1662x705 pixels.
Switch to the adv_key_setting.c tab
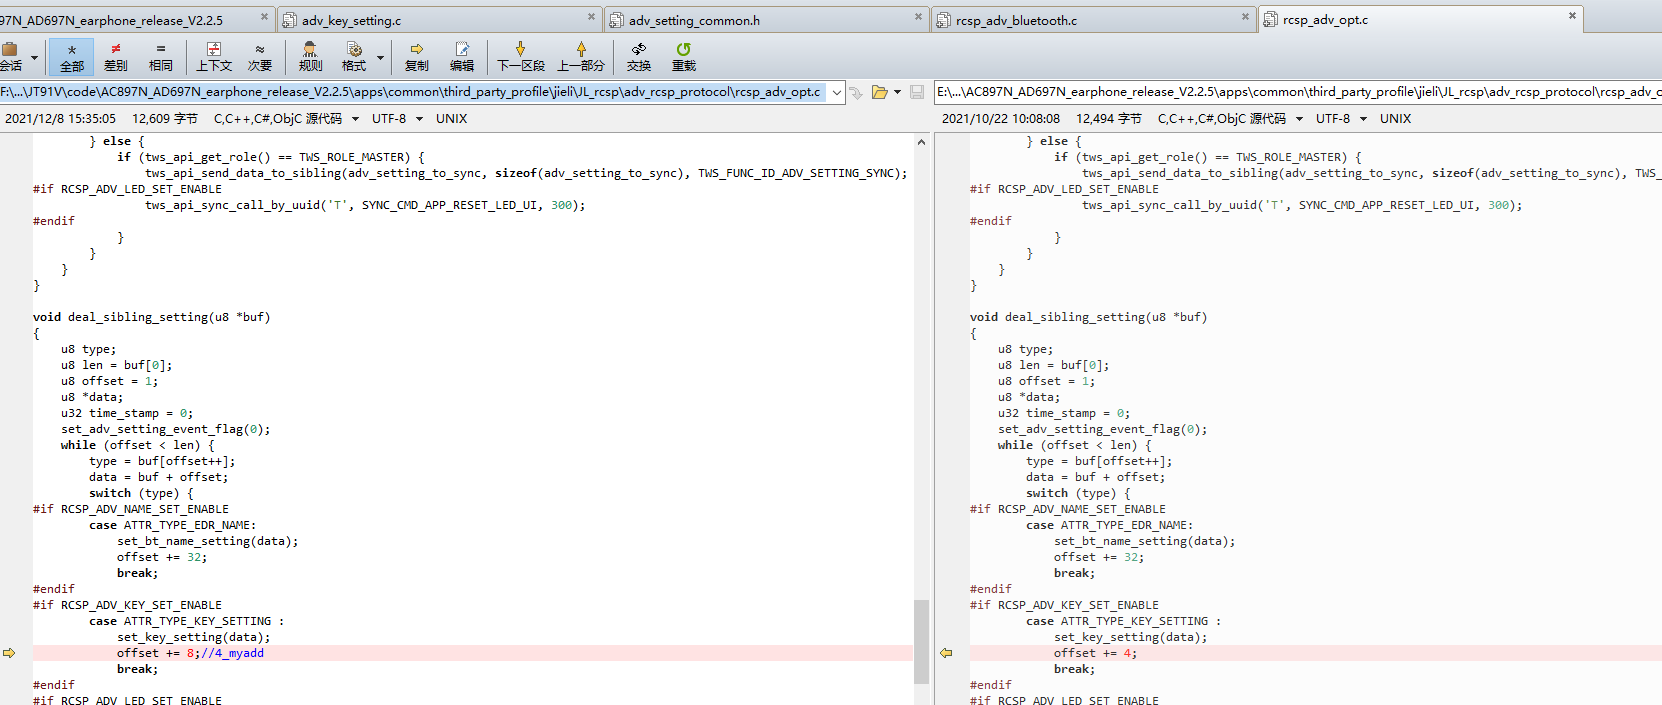440,19
